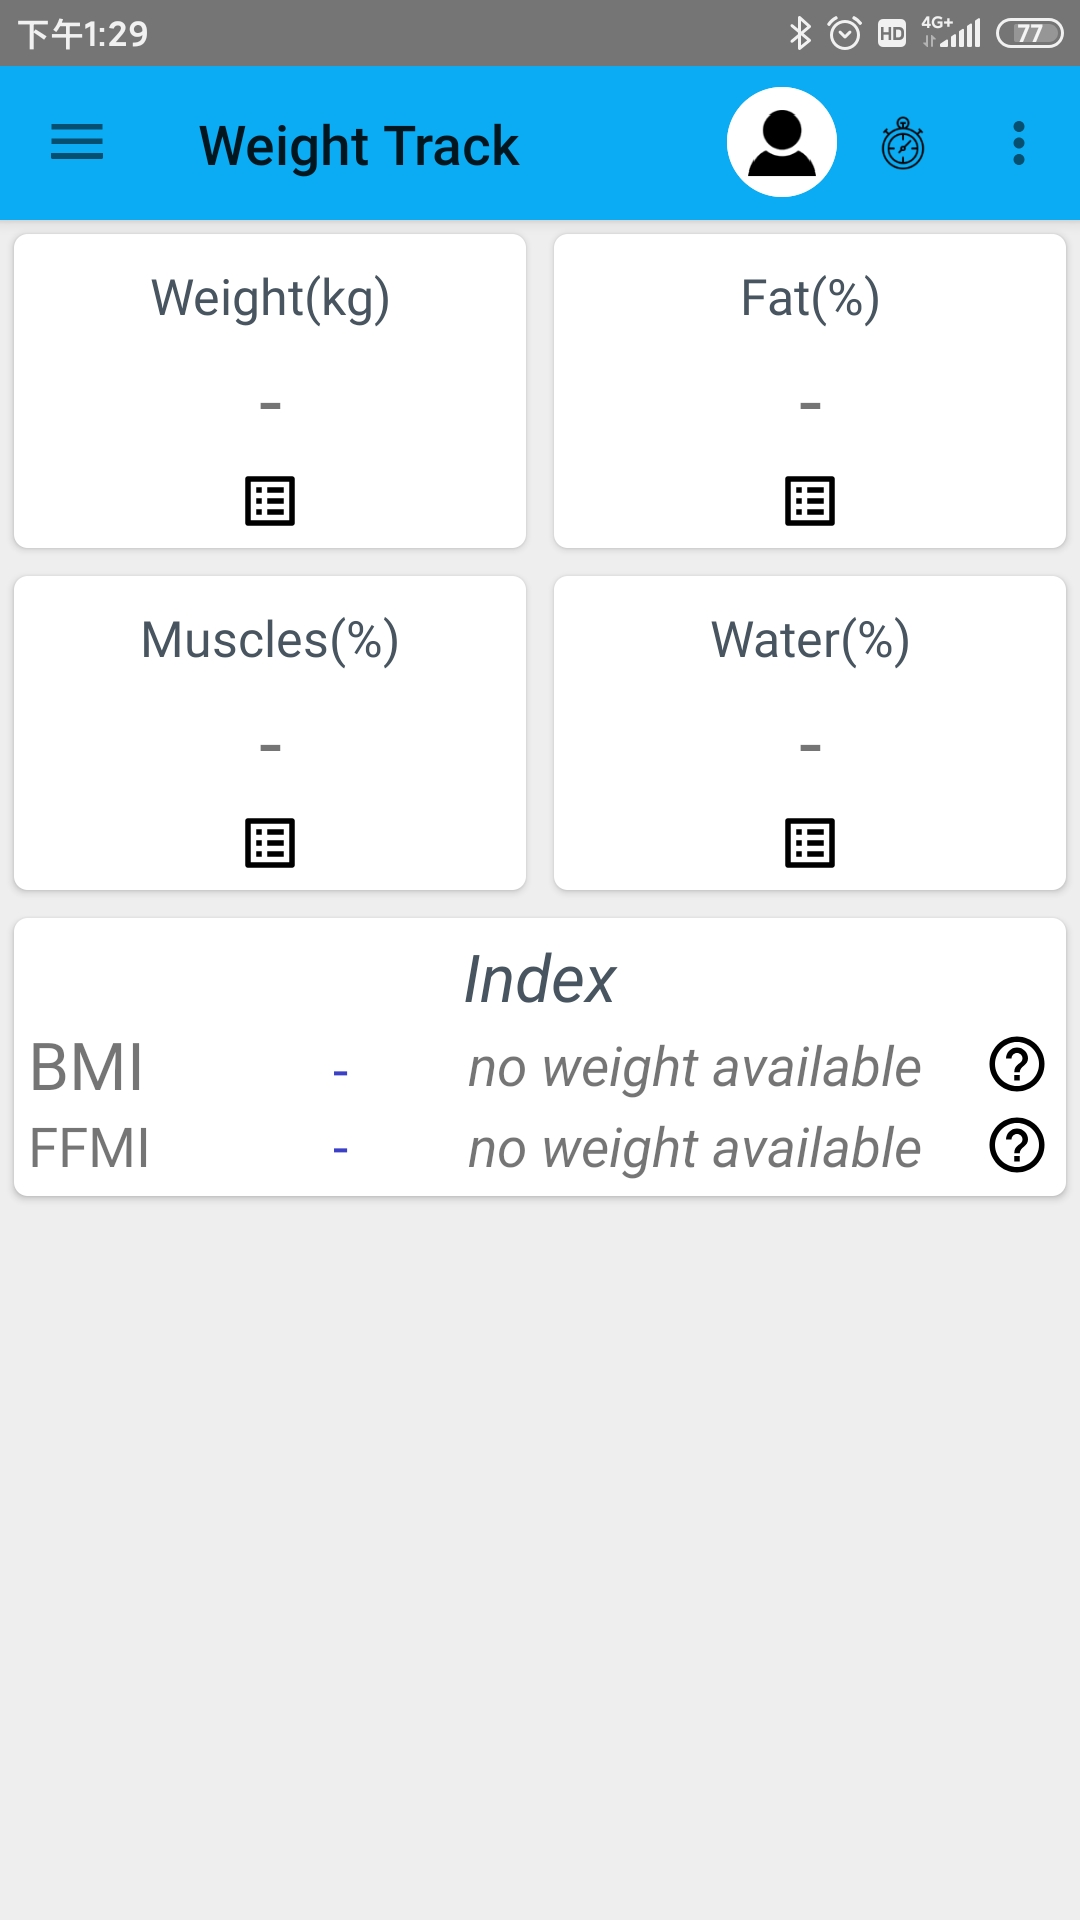Viewport: 1080px width, 1920px height.
Task: Tap the Index section heading
Action: pos(540,979)
